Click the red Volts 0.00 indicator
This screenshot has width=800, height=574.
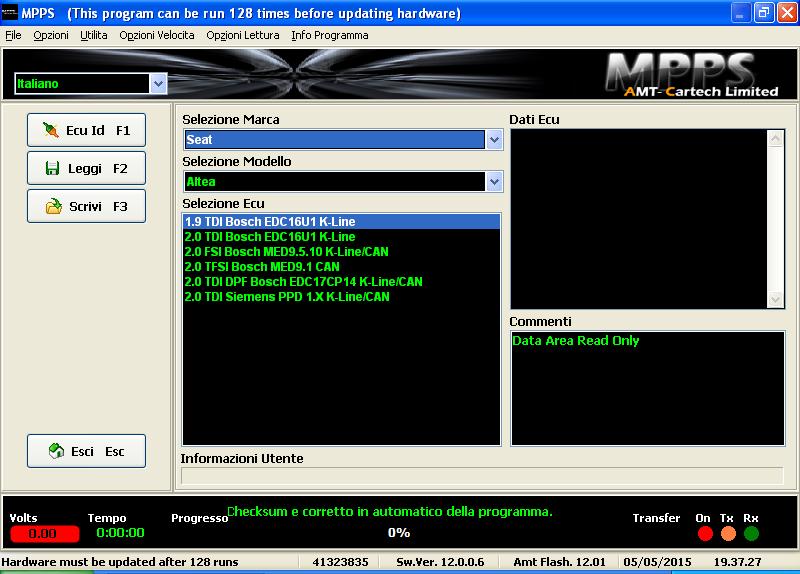(x=43, y=533)
